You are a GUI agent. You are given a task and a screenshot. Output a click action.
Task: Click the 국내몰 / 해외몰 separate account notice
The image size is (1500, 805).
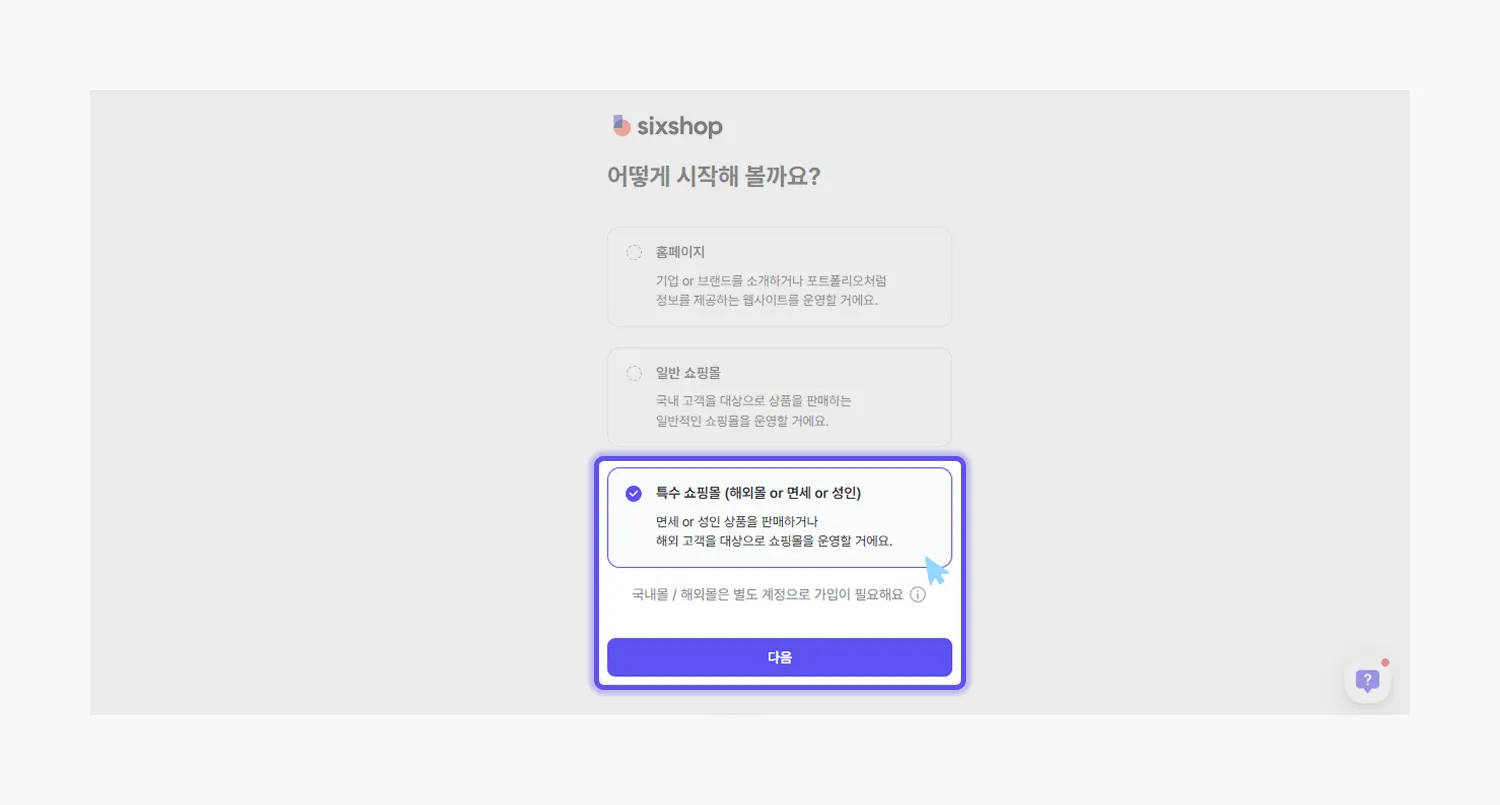click(x=767, y=594)
